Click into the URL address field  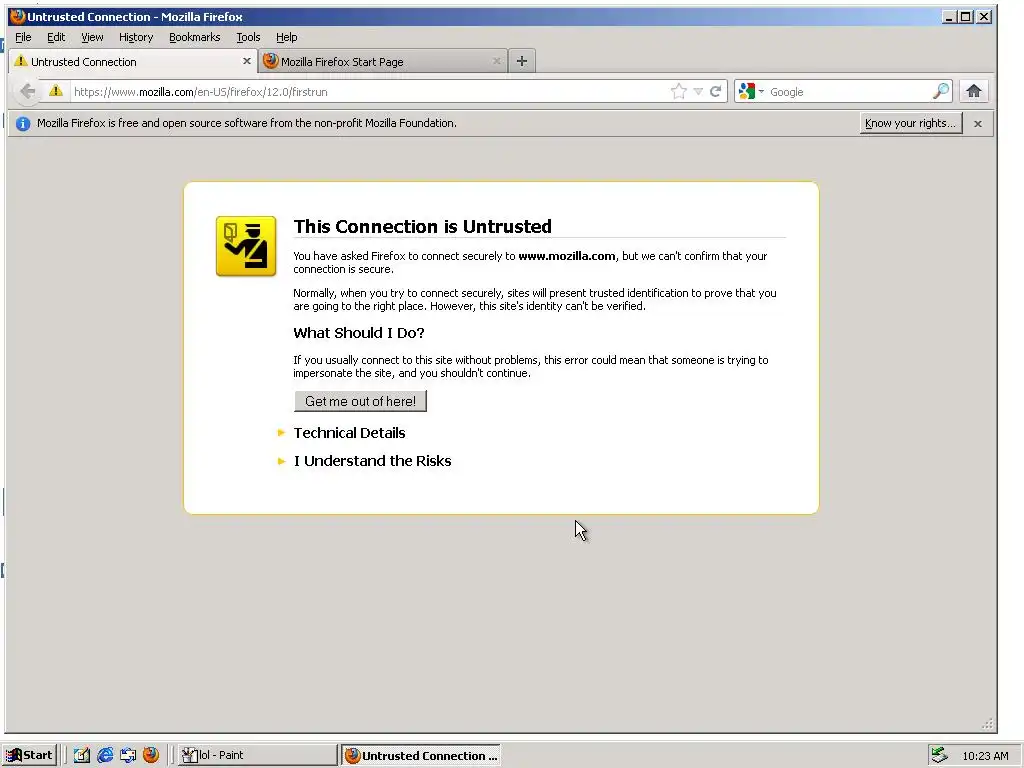click(x=369, y=91)
